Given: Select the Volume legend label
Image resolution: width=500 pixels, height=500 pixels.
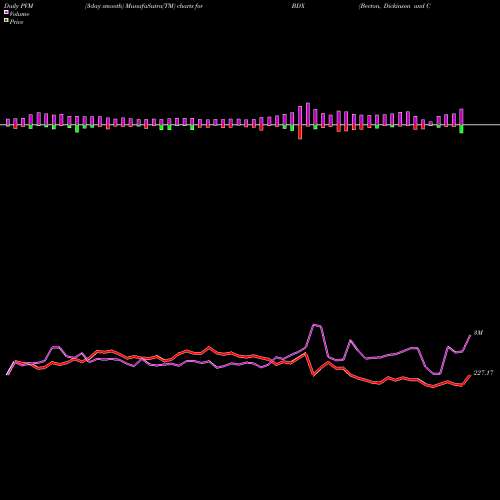Looking at the screenshot, I should click(x=19, y=14).
